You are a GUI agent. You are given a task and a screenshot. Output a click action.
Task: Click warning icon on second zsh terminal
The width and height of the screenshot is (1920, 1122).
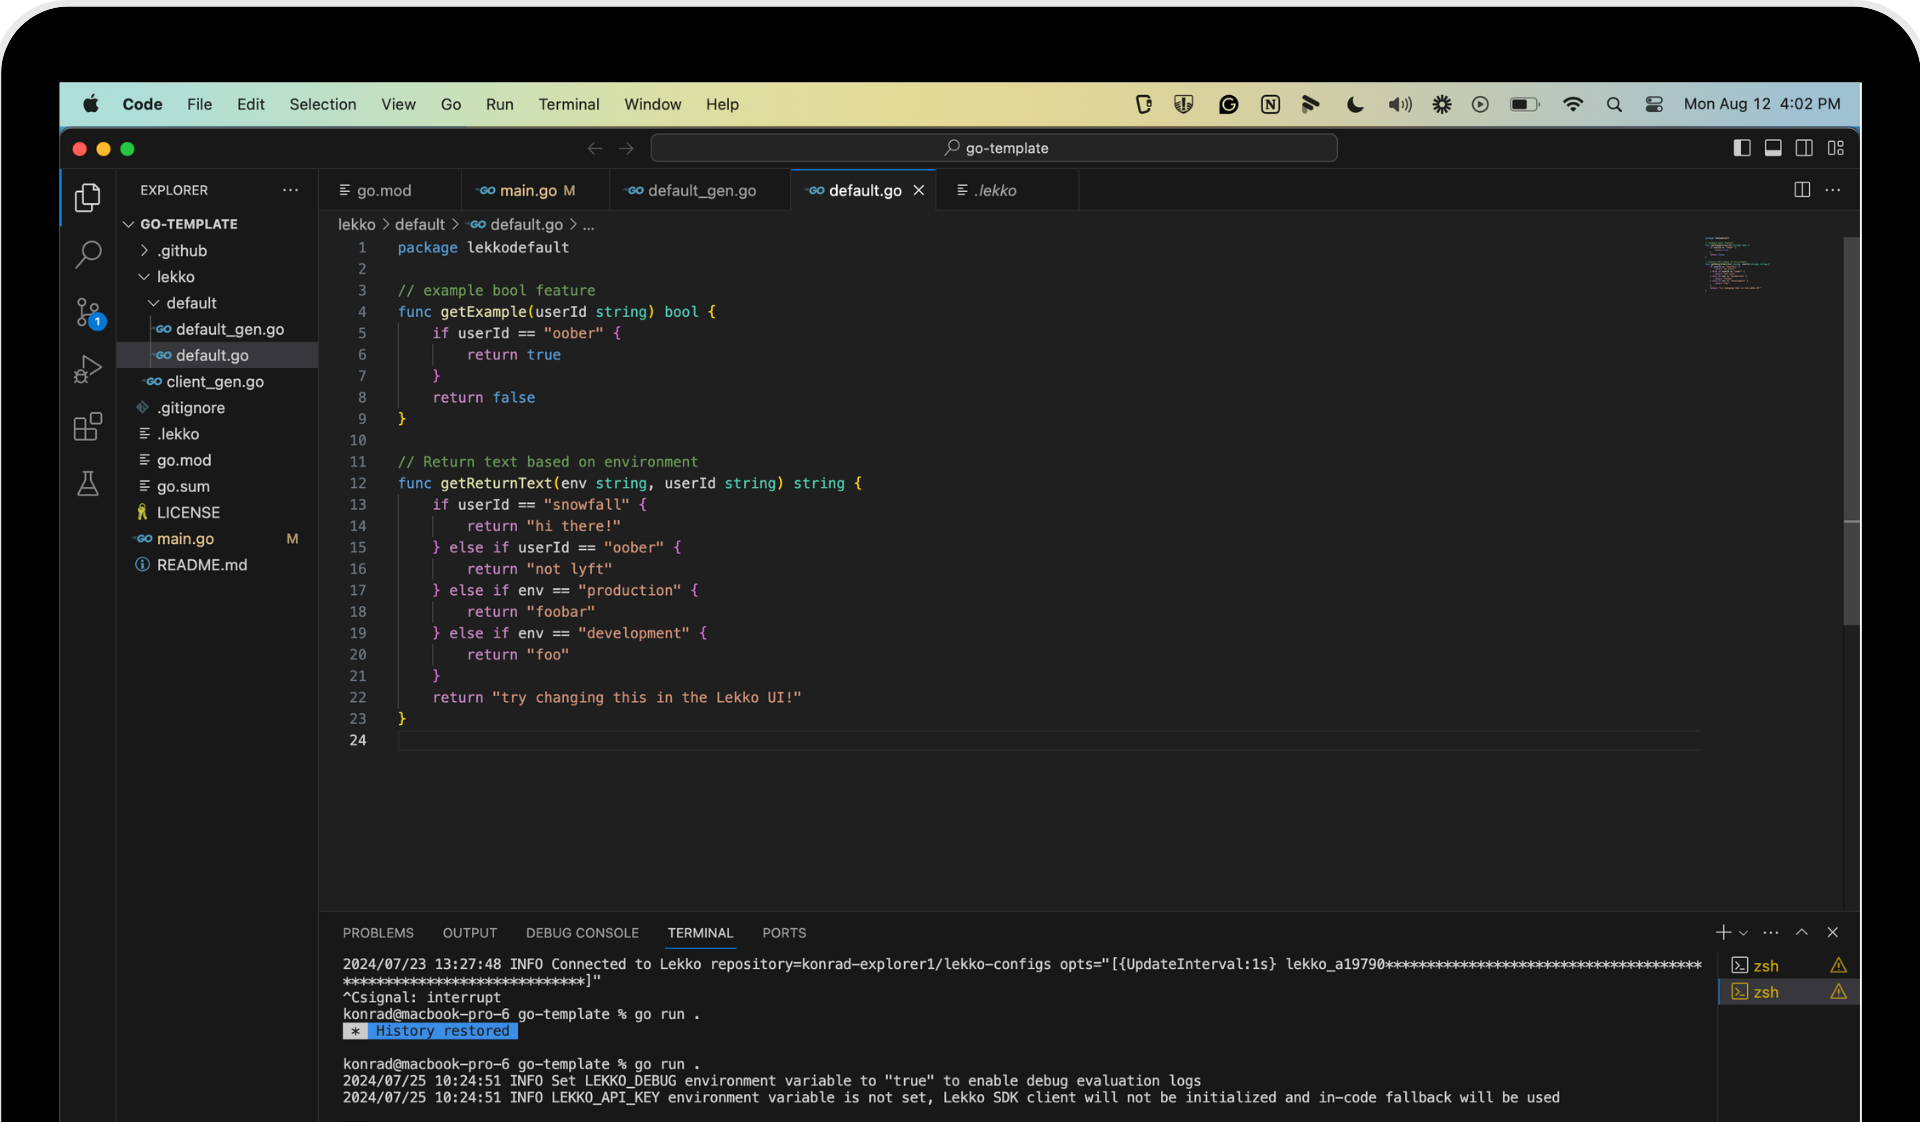(x=1838, y=991)
